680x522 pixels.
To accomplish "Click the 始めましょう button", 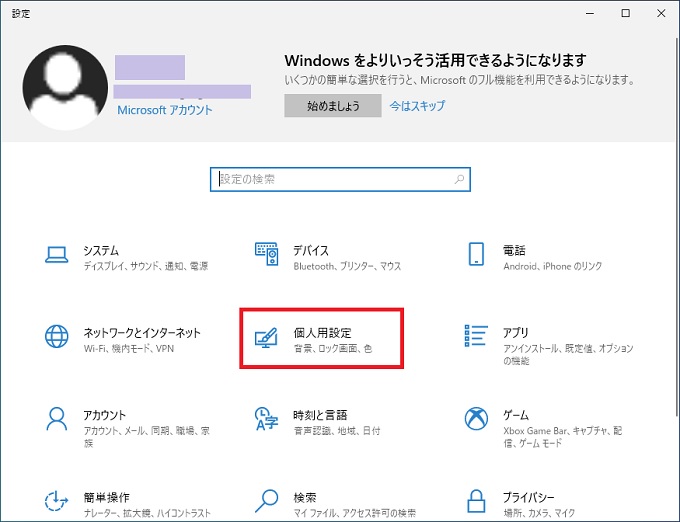I will coord(333,106).
